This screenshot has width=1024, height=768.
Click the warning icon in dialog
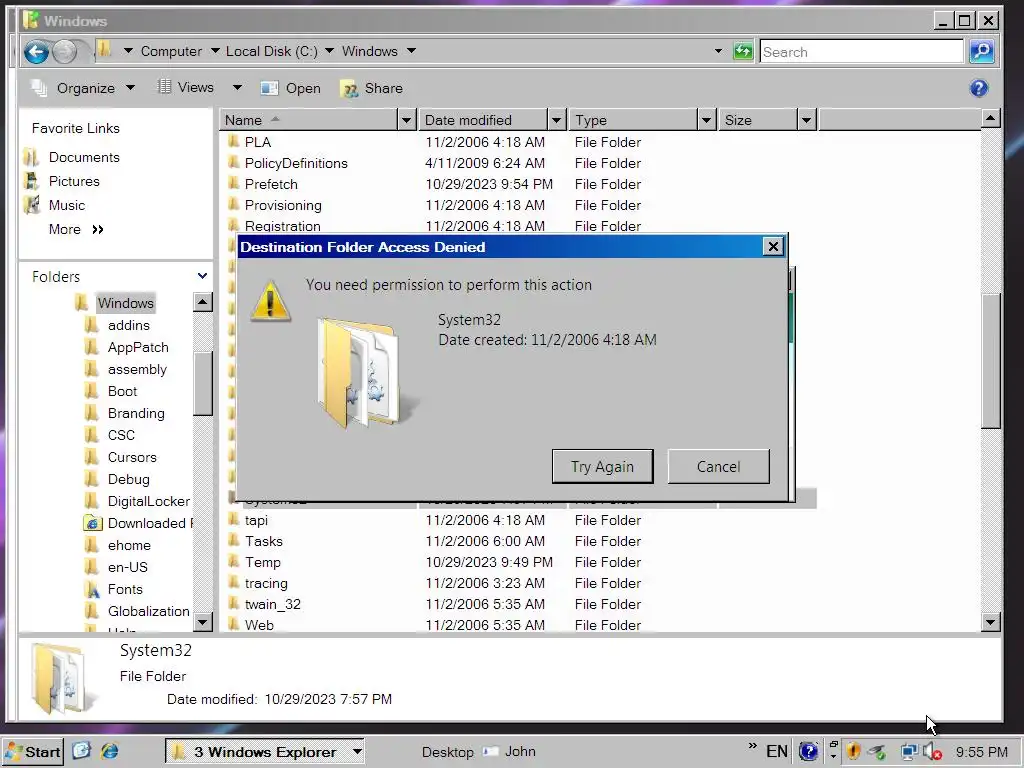(270, 301)
